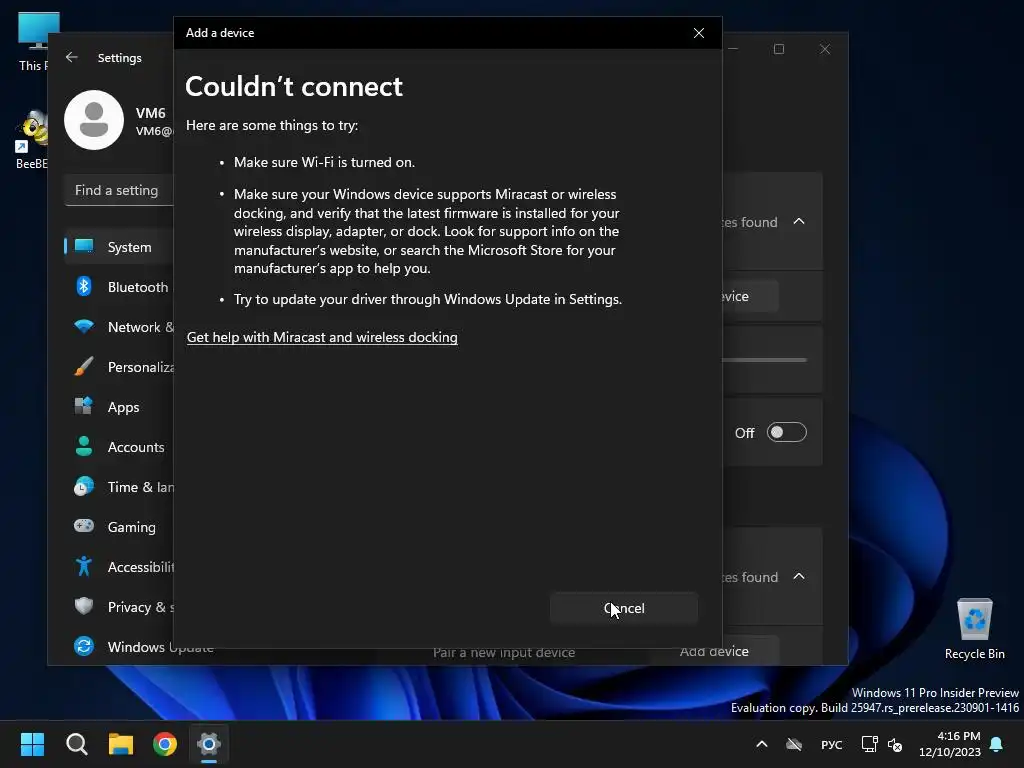The width and height of the screenshot is (1024, 768).
Task: Click the РУС language indicator in tray
Action: [x=831, y=744]
